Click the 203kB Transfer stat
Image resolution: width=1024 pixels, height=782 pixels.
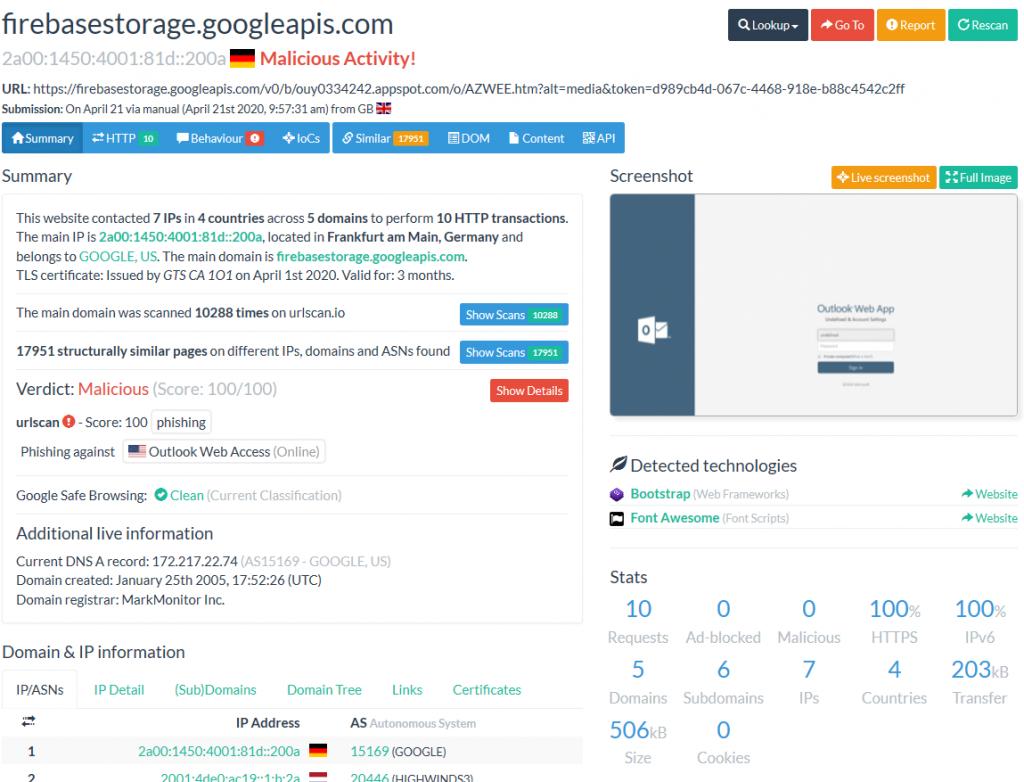click(980, 682)
